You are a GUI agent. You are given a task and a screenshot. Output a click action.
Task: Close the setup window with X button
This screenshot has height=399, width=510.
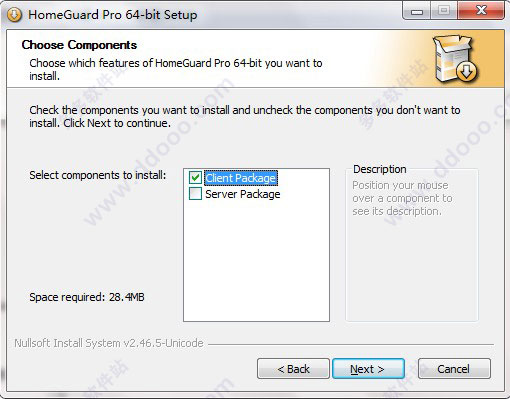pos(481,11)
